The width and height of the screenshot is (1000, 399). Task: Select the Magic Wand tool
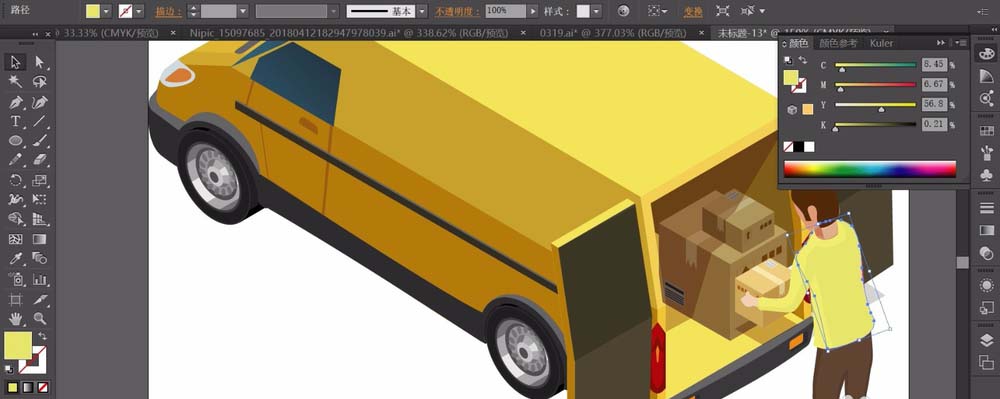click(15, 82)
